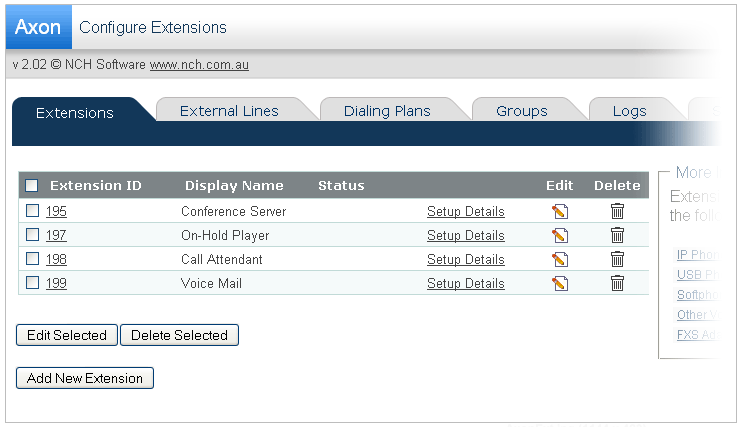740x427 pixels.
Task: Select checkbox for extension 198
Action: [32, 259]
